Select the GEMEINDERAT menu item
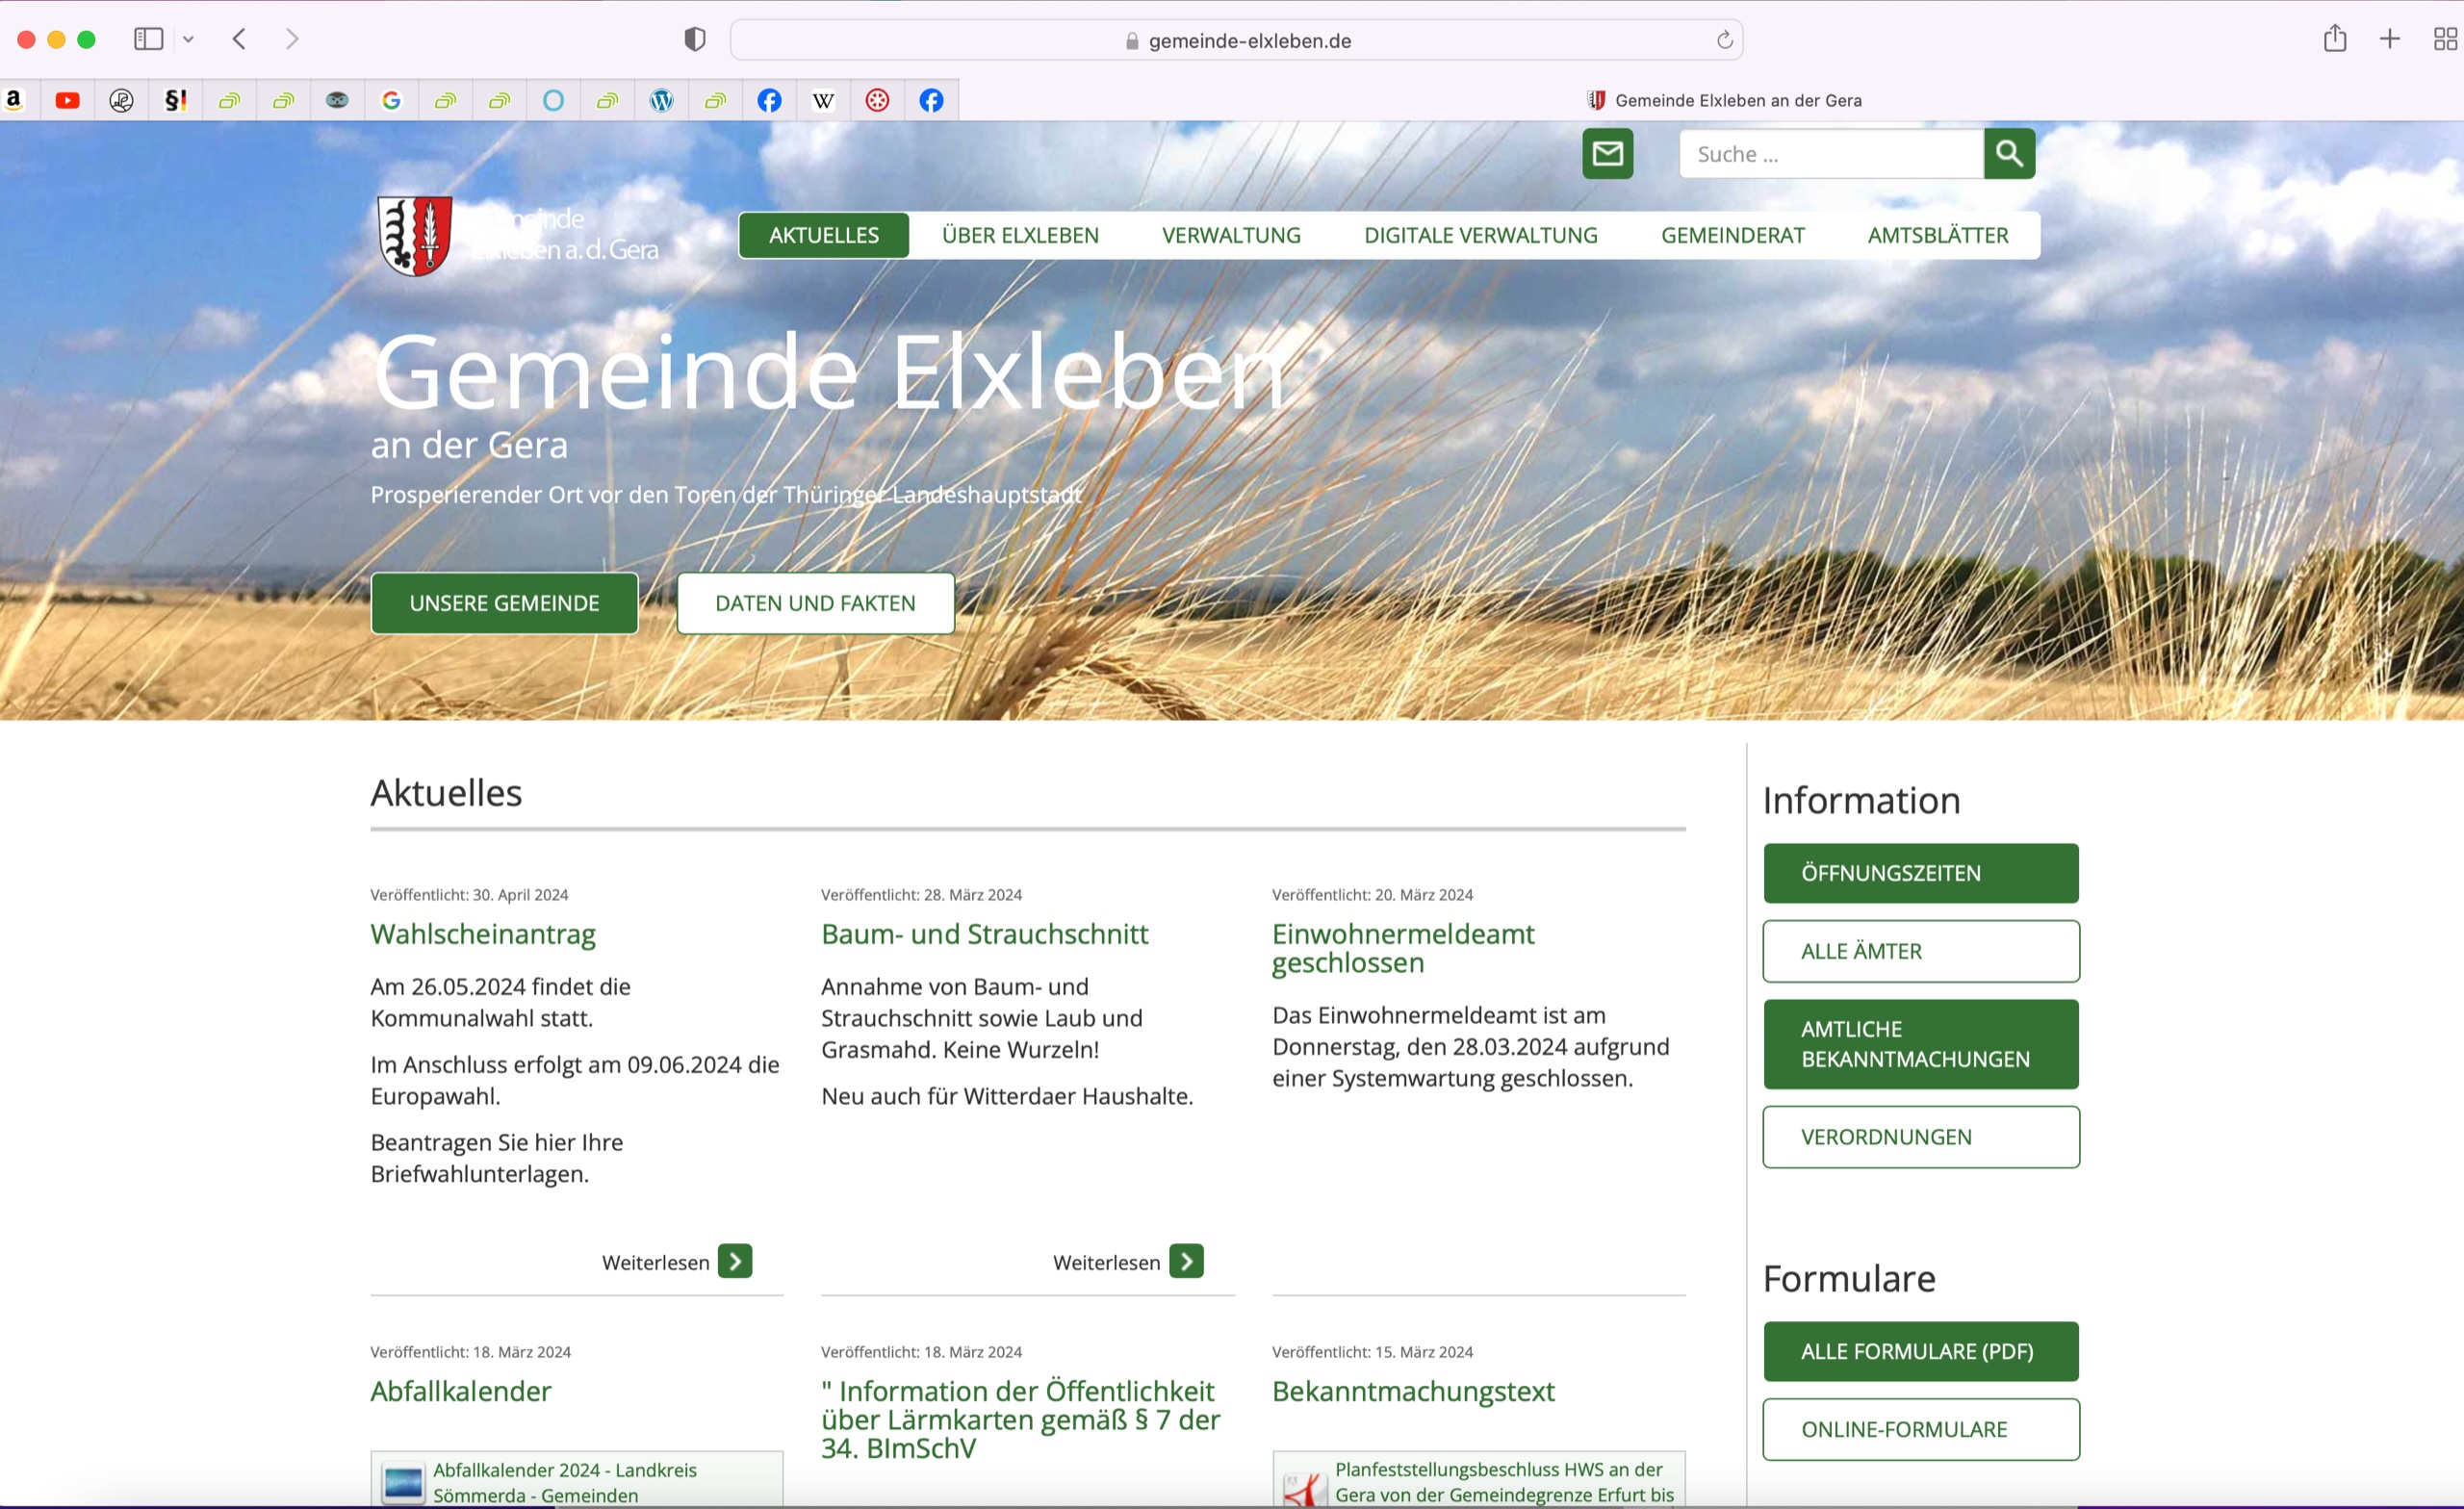2464x1509 pixels. coord(1732,235)
